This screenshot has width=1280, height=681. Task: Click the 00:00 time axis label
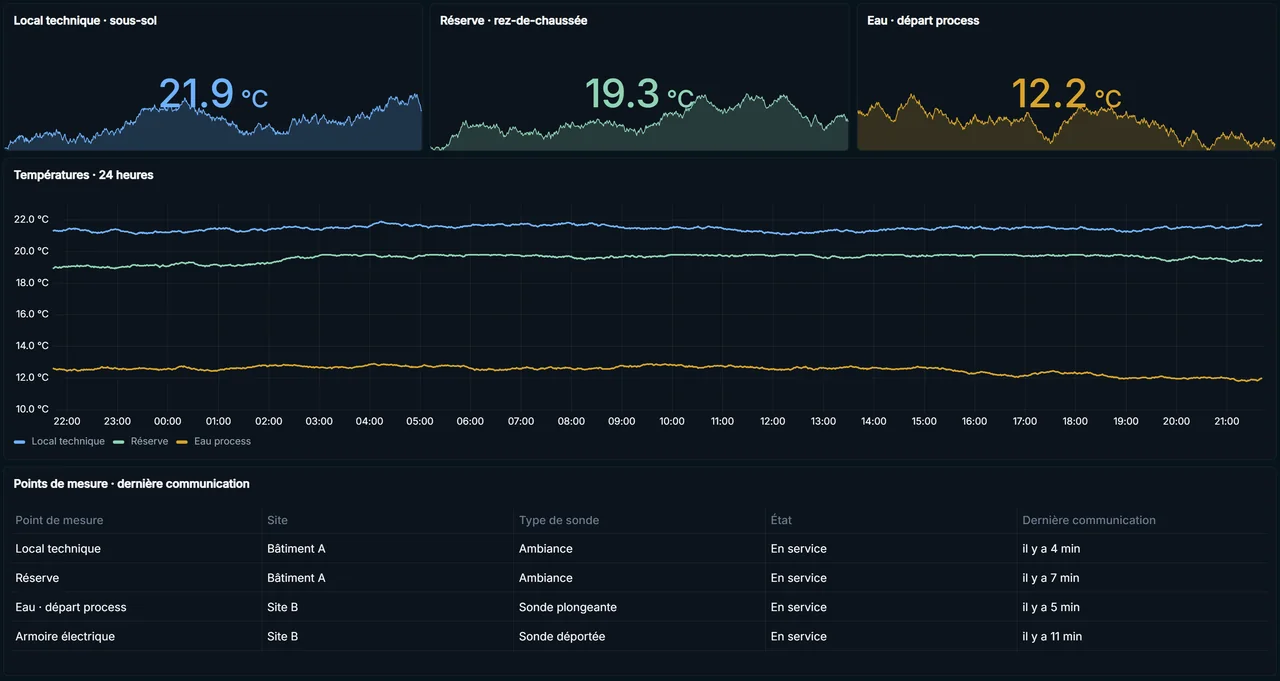[x=168, y=422]
